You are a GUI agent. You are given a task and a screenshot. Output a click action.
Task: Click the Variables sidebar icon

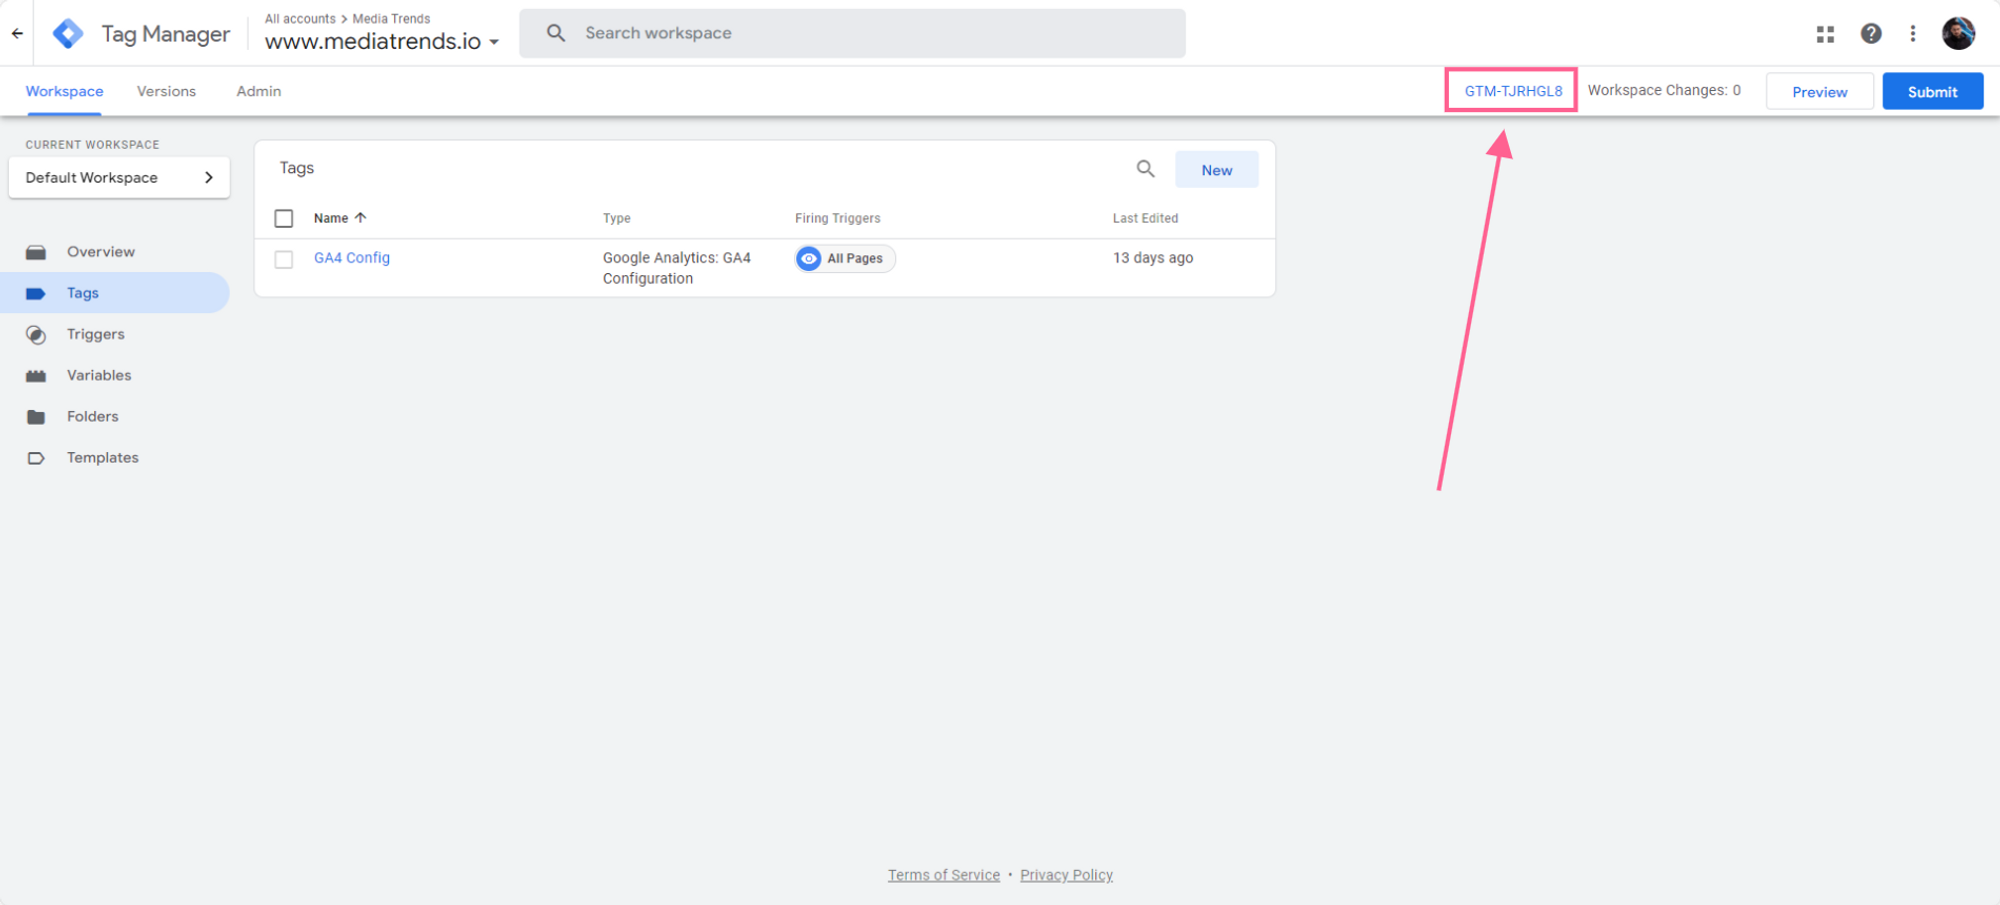(x=36, y=375)
